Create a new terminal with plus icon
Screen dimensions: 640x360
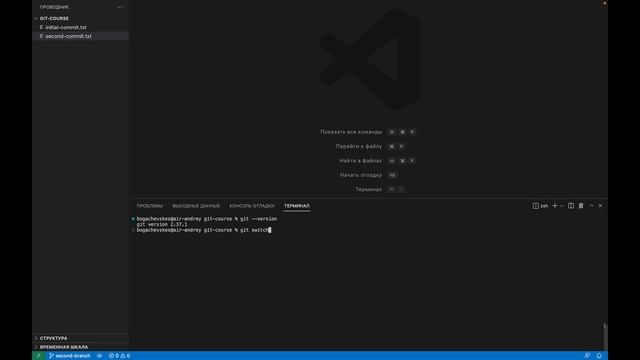point(555,206)
